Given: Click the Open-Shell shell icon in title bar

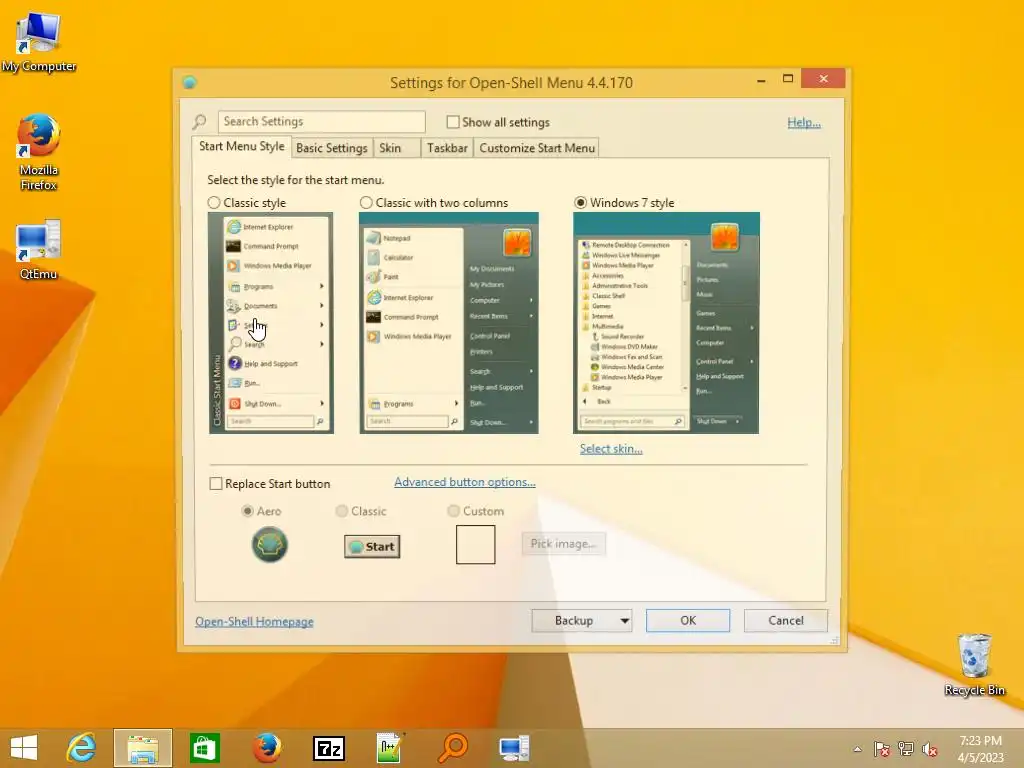Looking at the screenshot, I should point(190,82).
